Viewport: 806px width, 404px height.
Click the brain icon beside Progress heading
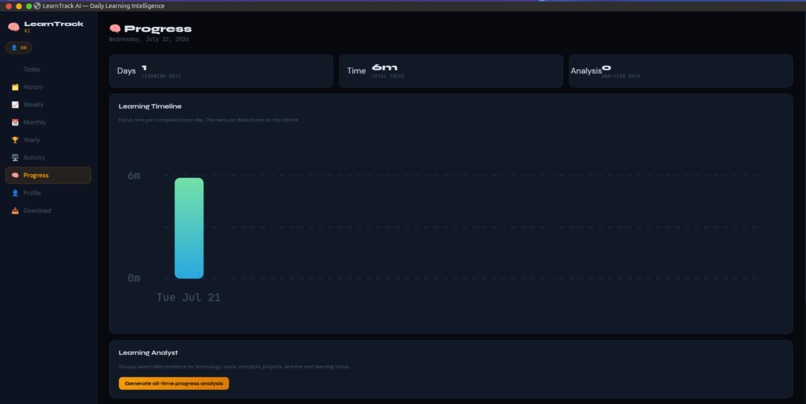(x=115, y=29)
